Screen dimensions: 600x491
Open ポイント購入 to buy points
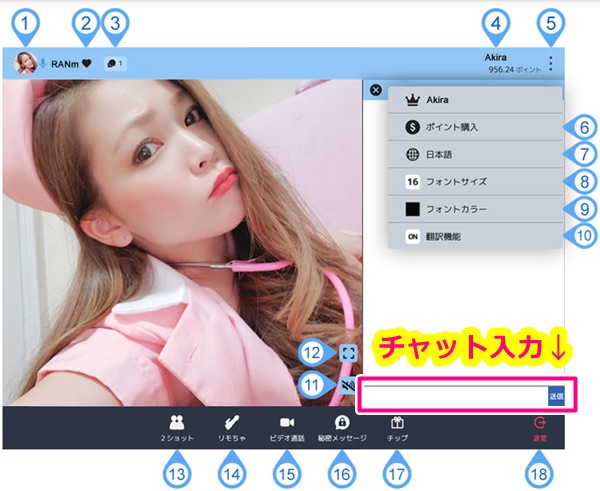click(475, 127)
